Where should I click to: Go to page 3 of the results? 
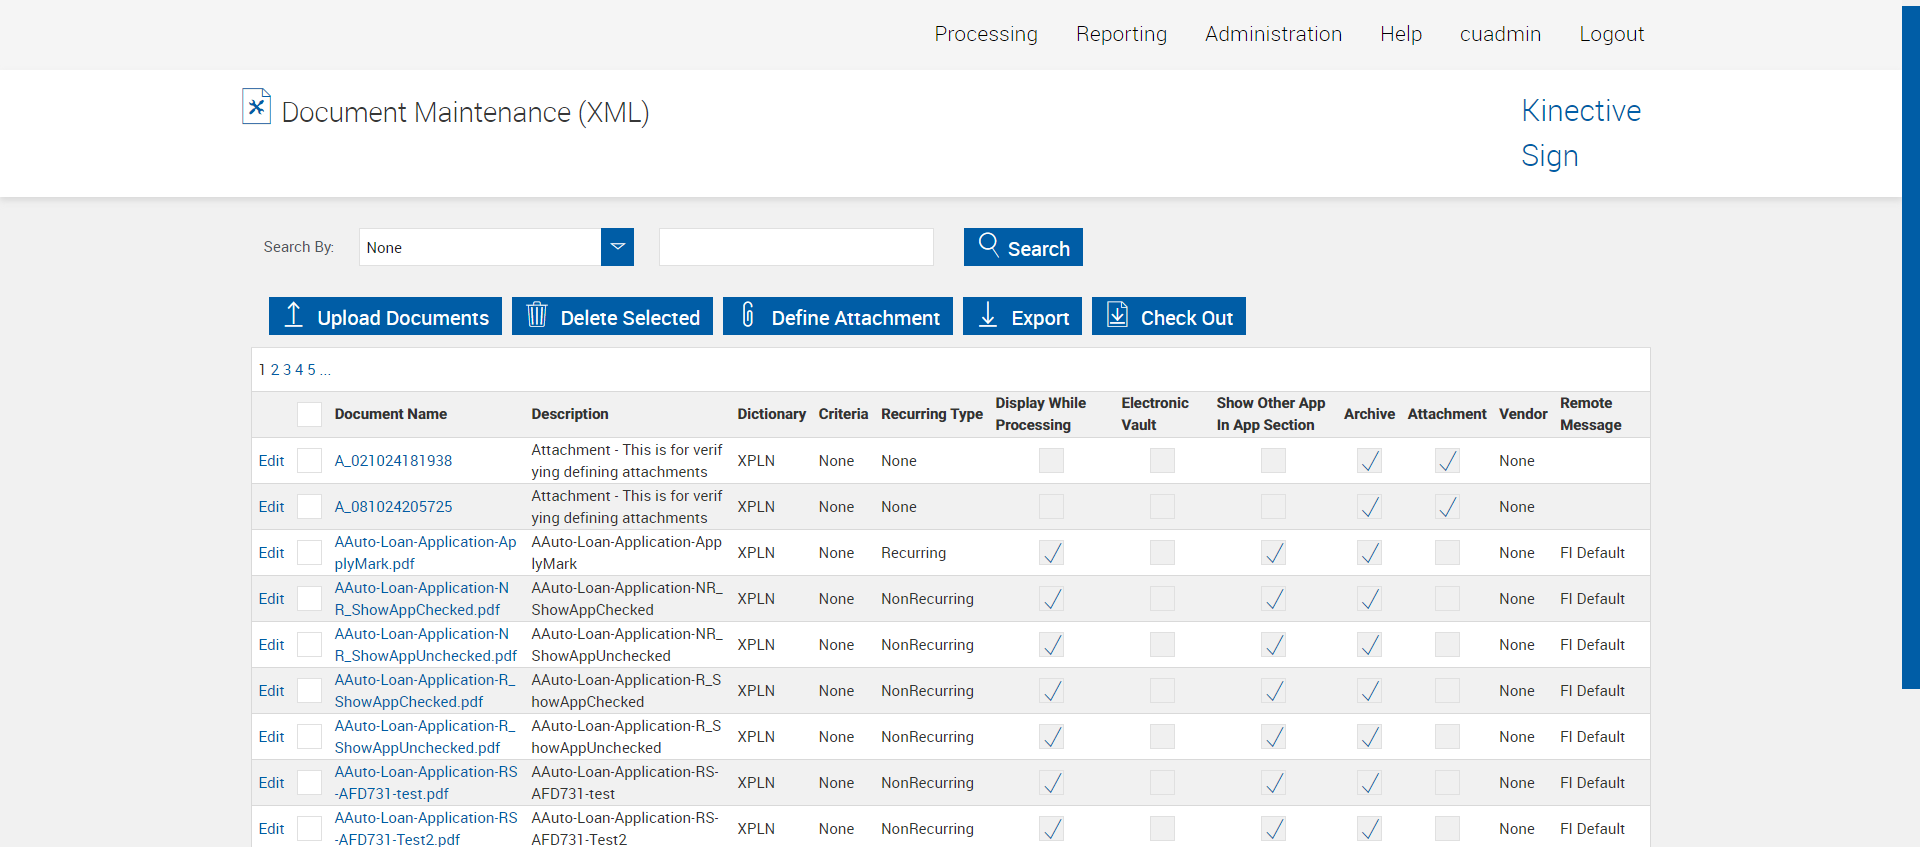point(287,370)
